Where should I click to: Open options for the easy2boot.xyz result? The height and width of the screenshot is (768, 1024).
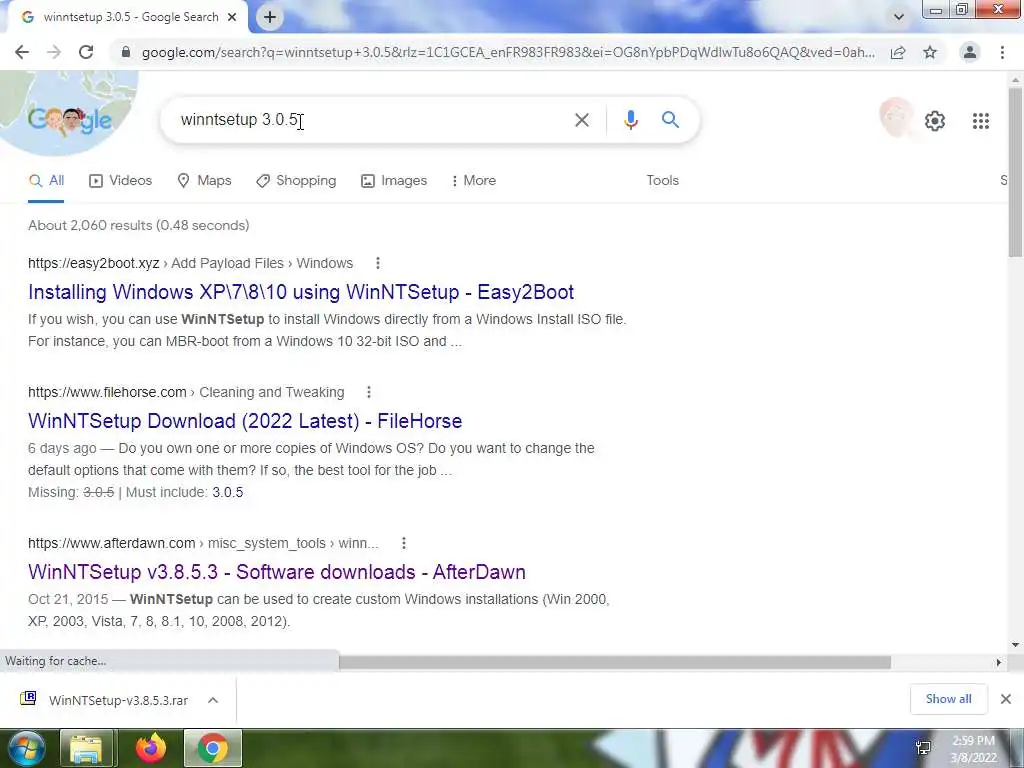[x=377, y=263]
